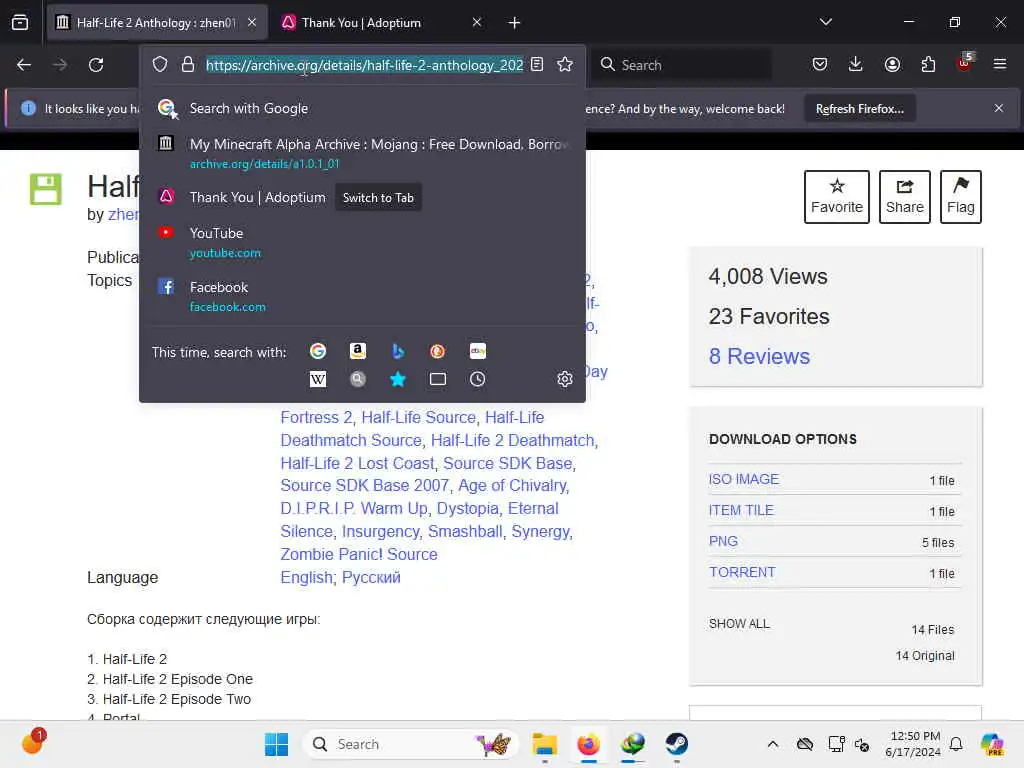The height and width of the screenshot is (768, 1024).
Task: Click the site security padlock icon
Action: [x=187, y=65]
